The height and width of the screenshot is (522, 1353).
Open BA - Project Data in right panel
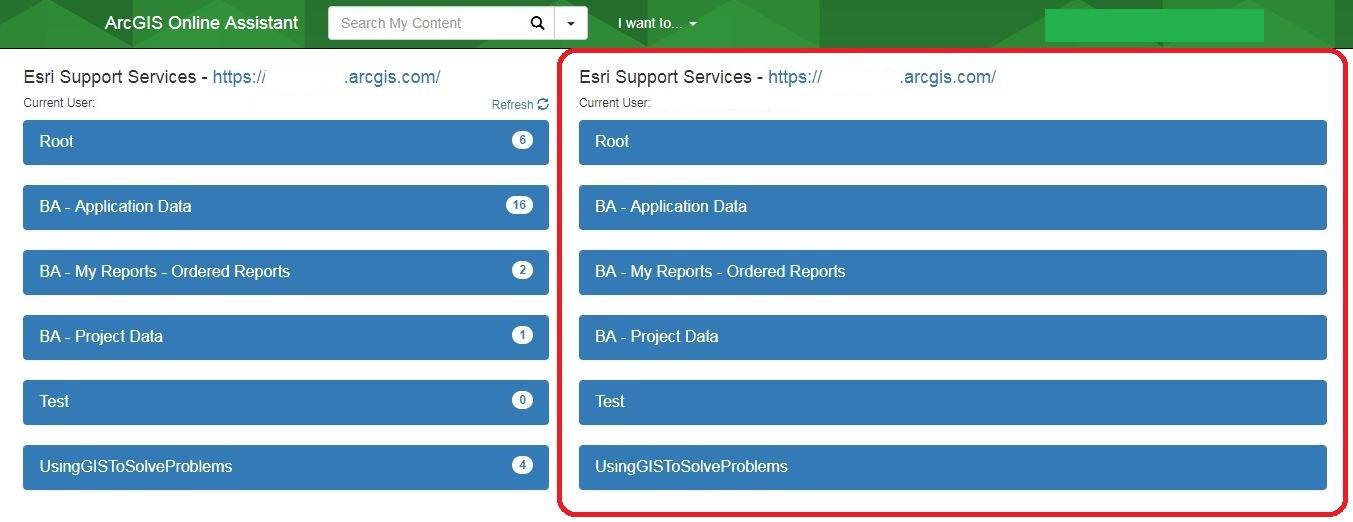(x=953, y=337)
